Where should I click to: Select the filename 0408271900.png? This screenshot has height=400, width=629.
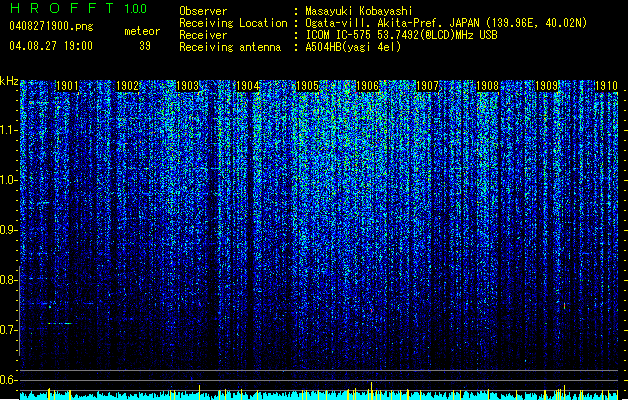[x=51, y=27]
